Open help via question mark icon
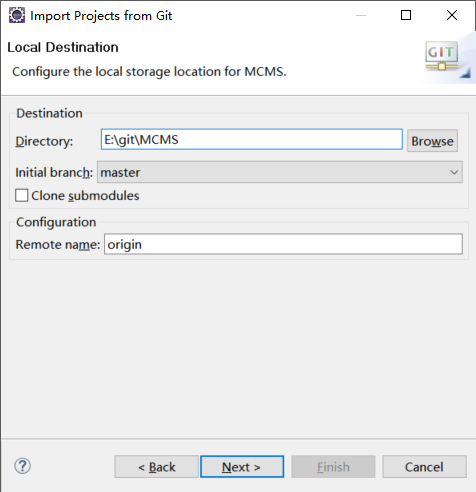Viewport: 476px width, 492px height. pos(23,466)
